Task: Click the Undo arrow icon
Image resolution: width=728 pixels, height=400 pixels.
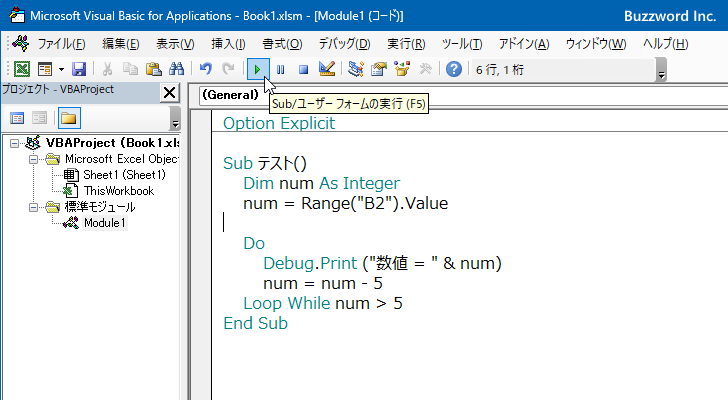Action: 205,69
